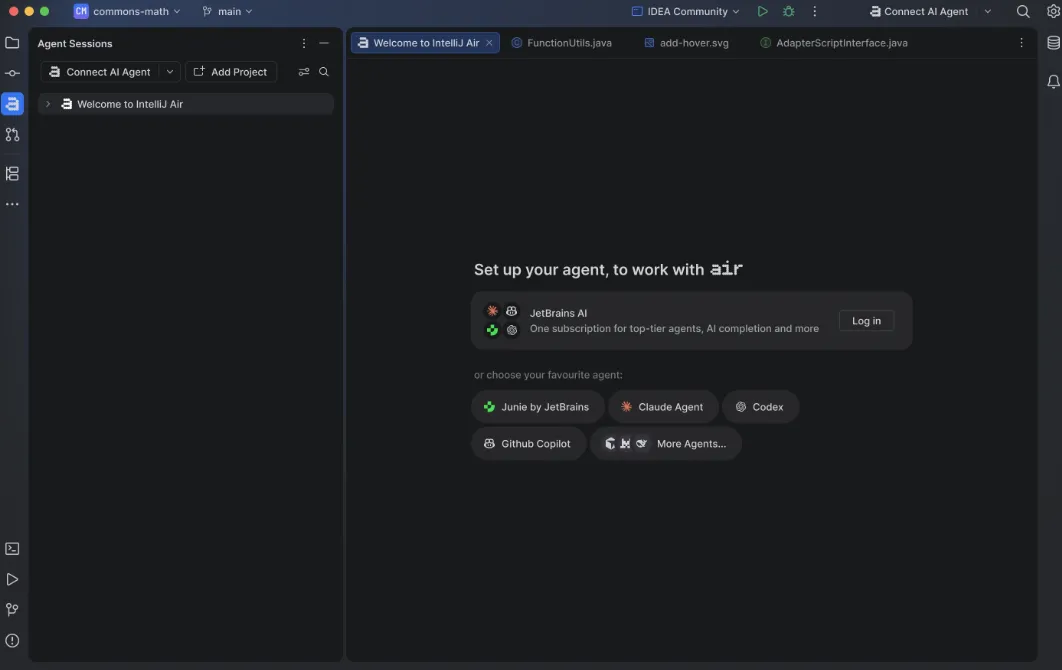Expand dropdown arrow beside title bar Connect AI Agent
Screen dimensions: 1062x670
[x=987, y=12]
